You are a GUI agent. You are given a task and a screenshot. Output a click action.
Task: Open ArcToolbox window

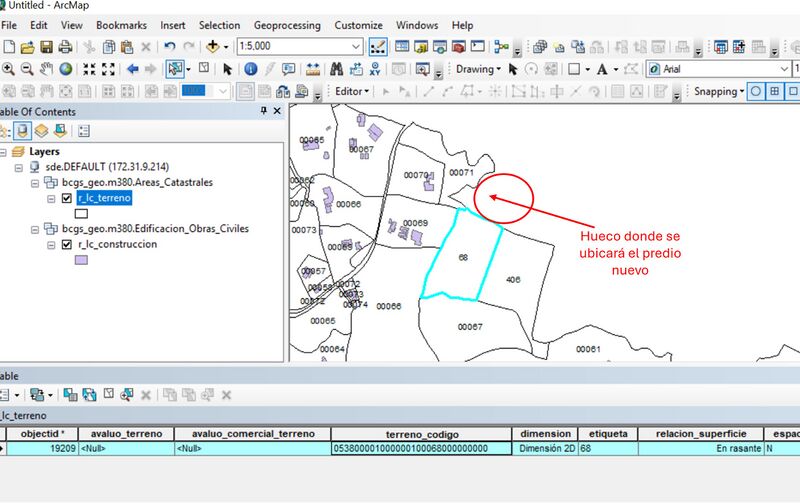click(x=458, y=47)
